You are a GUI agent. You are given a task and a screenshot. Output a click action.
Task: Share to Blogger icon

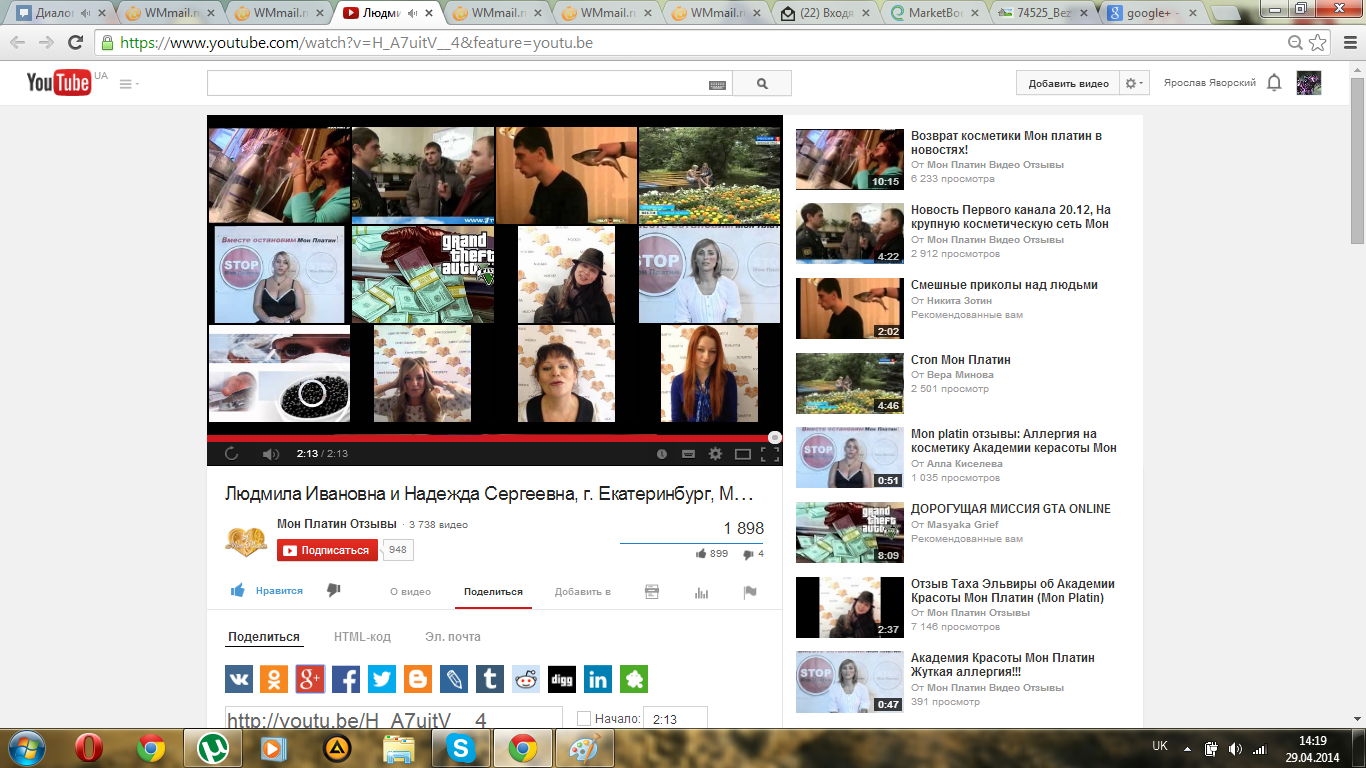[418, 679]
